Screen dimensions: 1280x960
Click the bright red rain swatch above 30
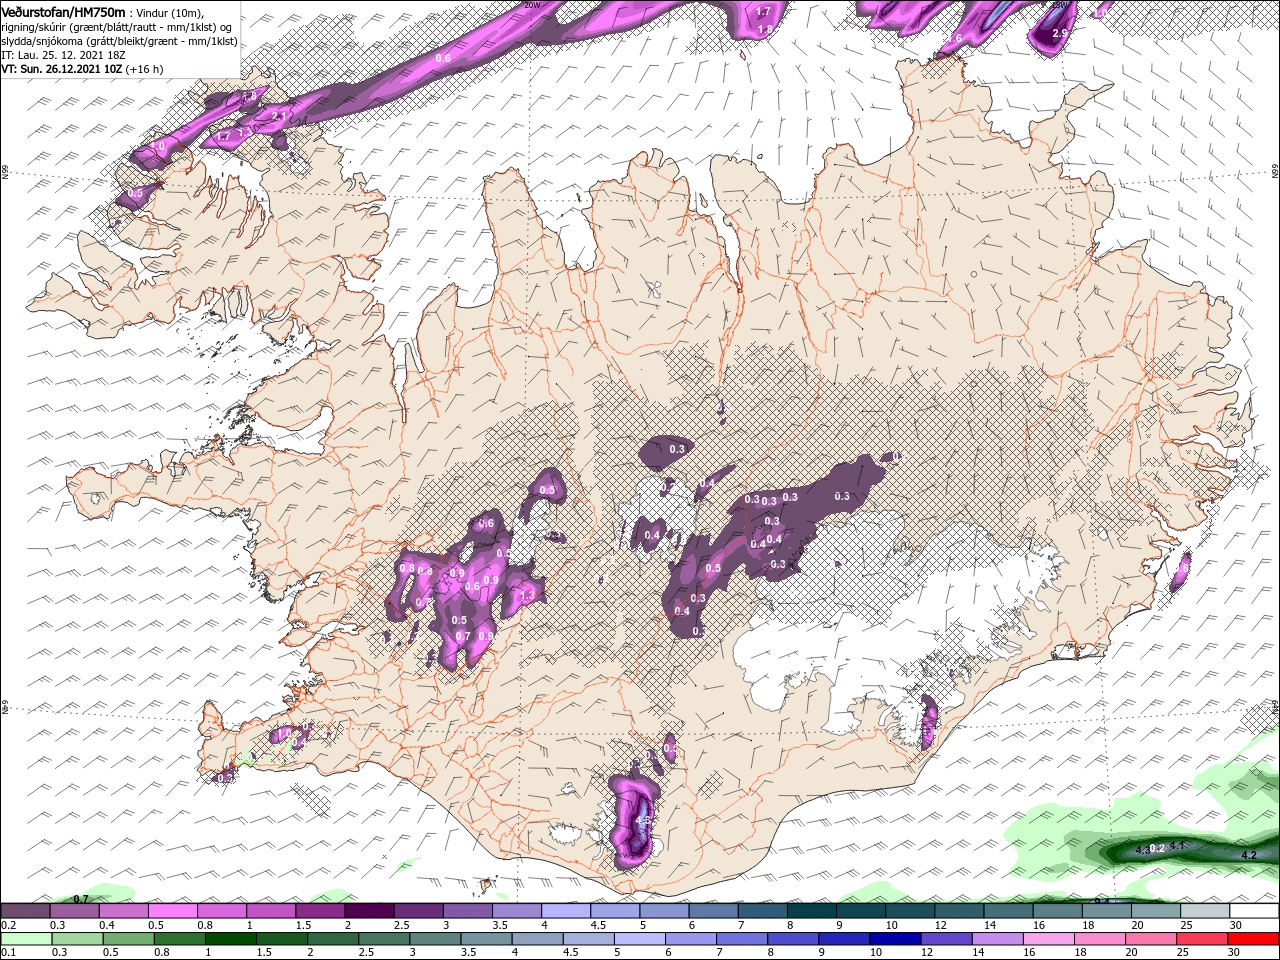point(1254,939)
